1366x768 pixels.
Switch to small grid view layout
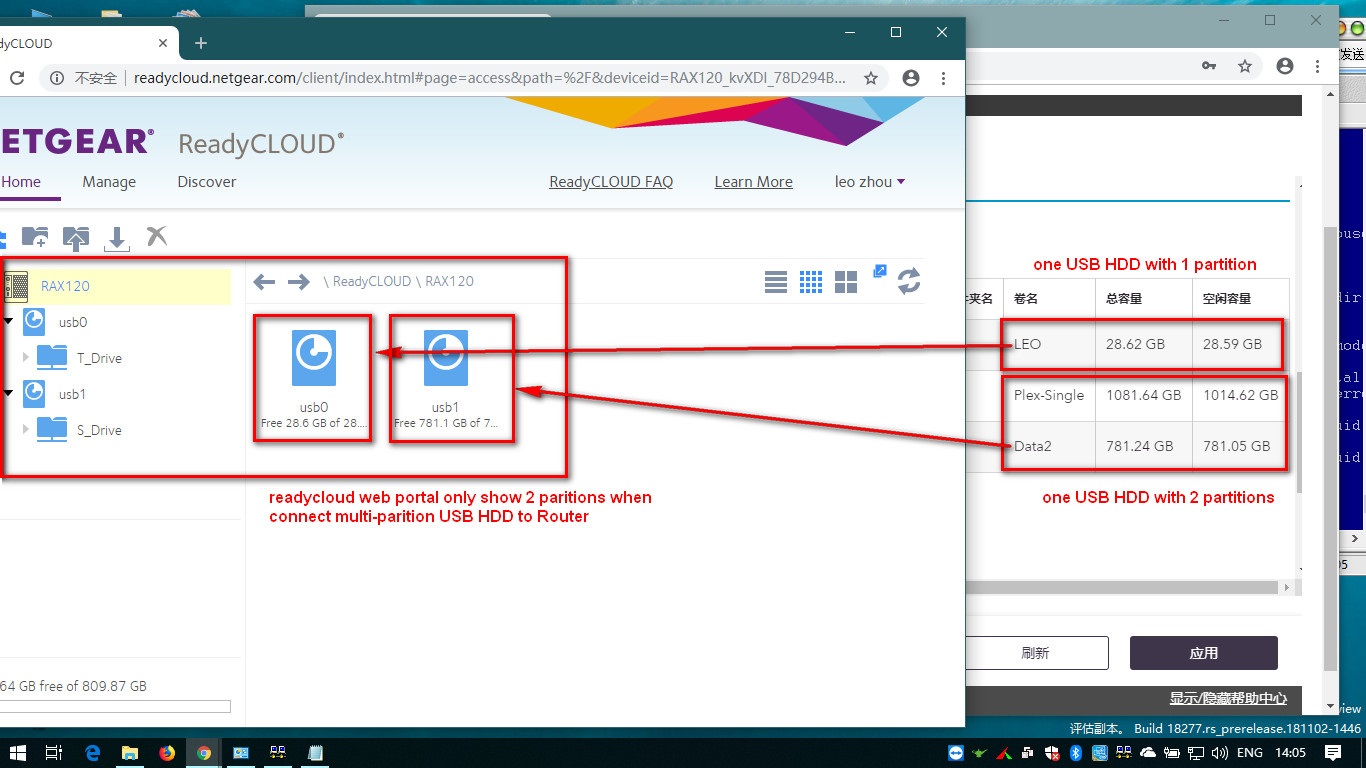click(811, 281)
